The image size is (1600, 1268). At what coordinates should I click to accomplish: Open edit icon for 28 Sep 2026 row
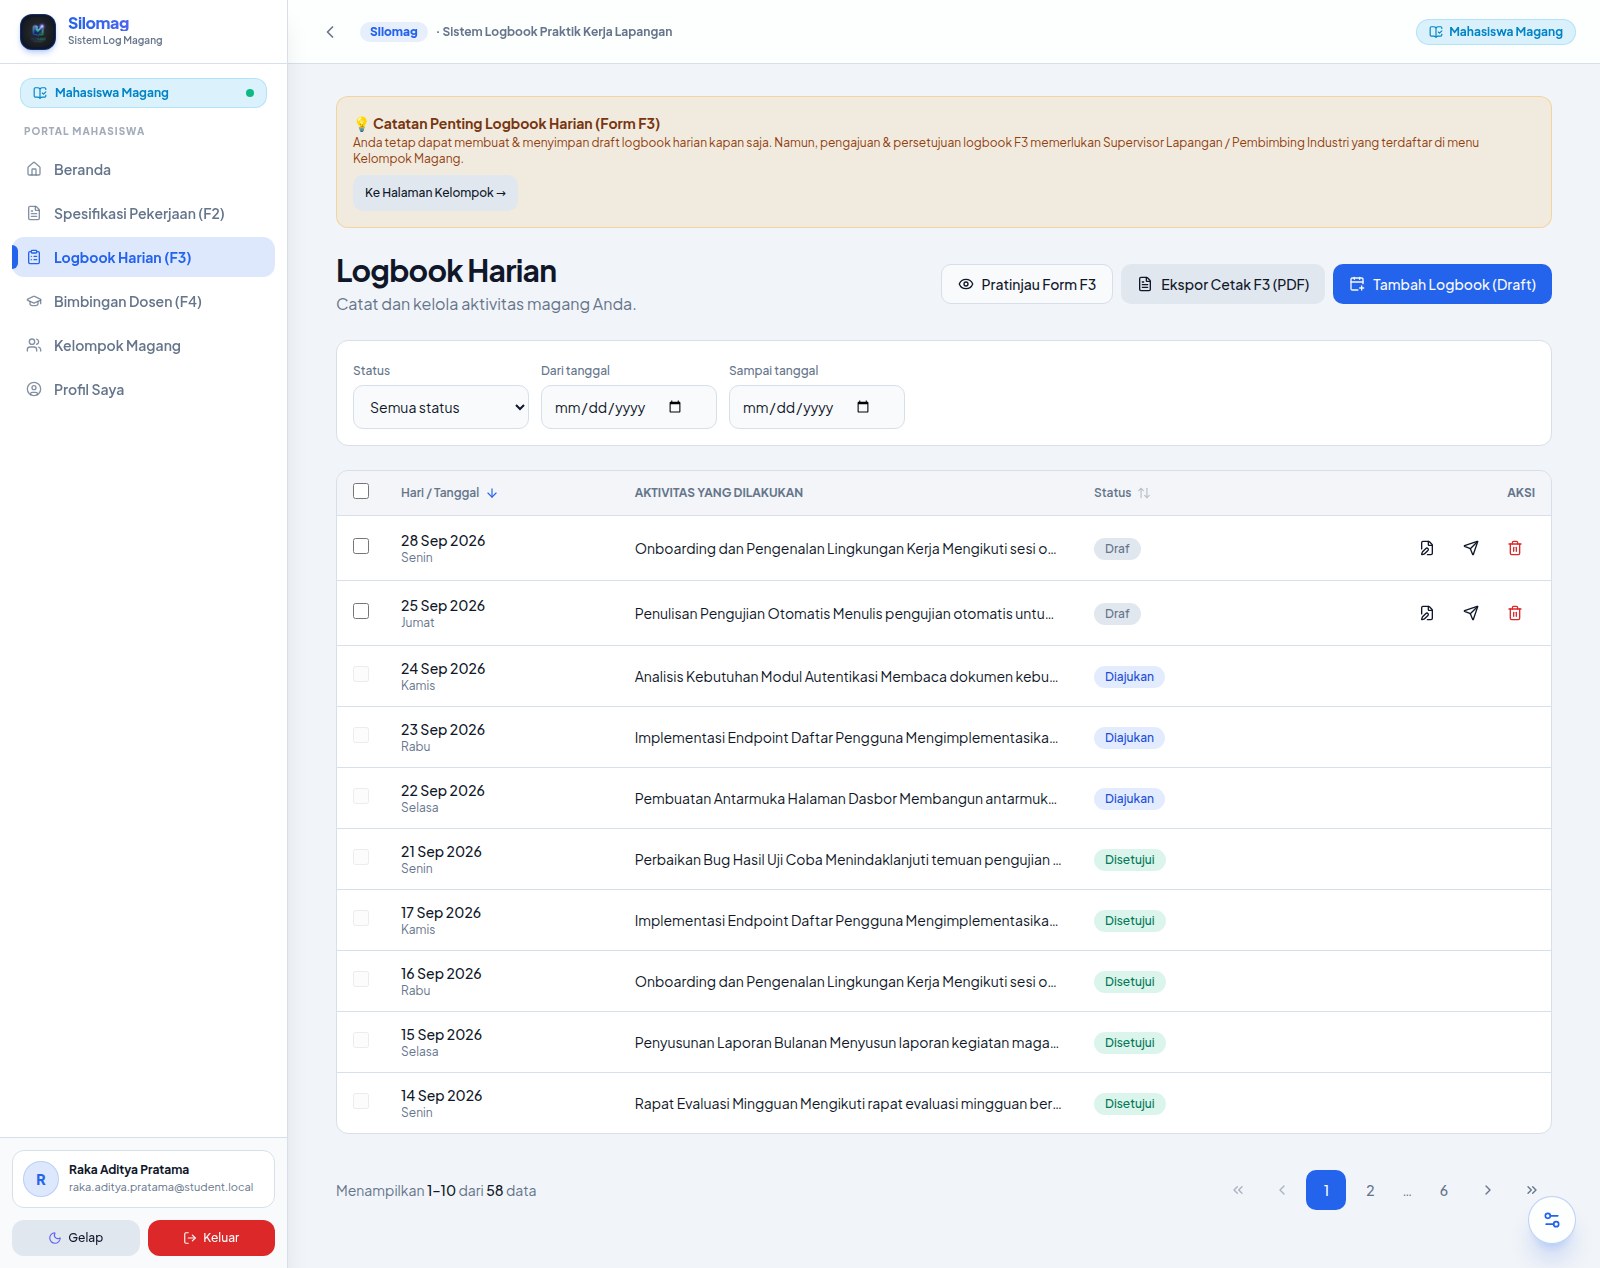point(1427,548)
